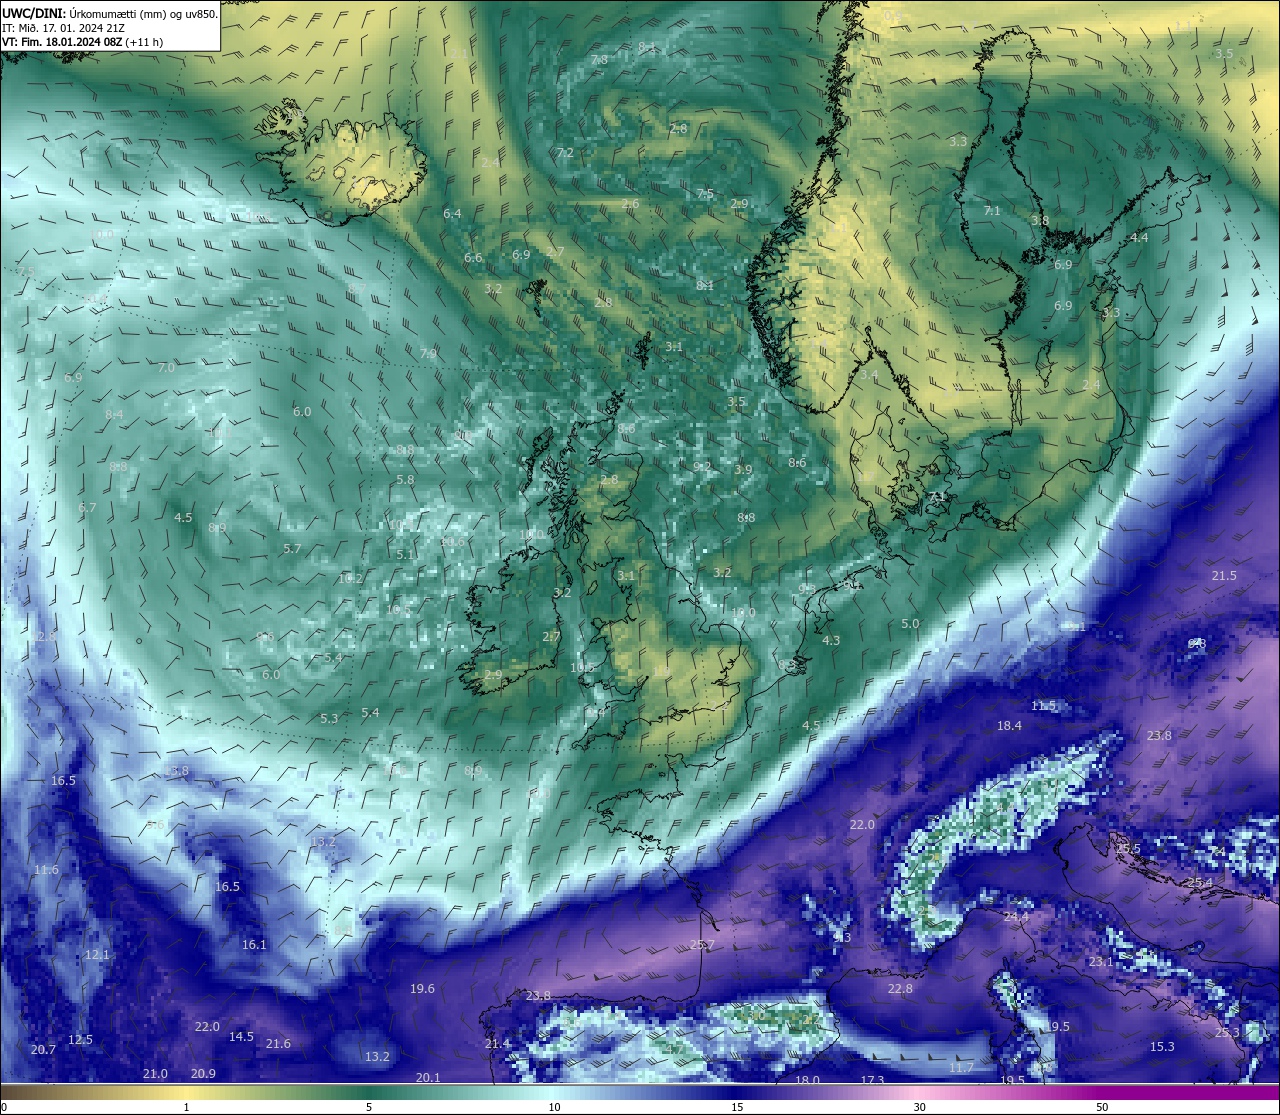Screen dimensions: 1280x1115
Task: Click the horizontal colour scale bar
Action: [640, 1092]
